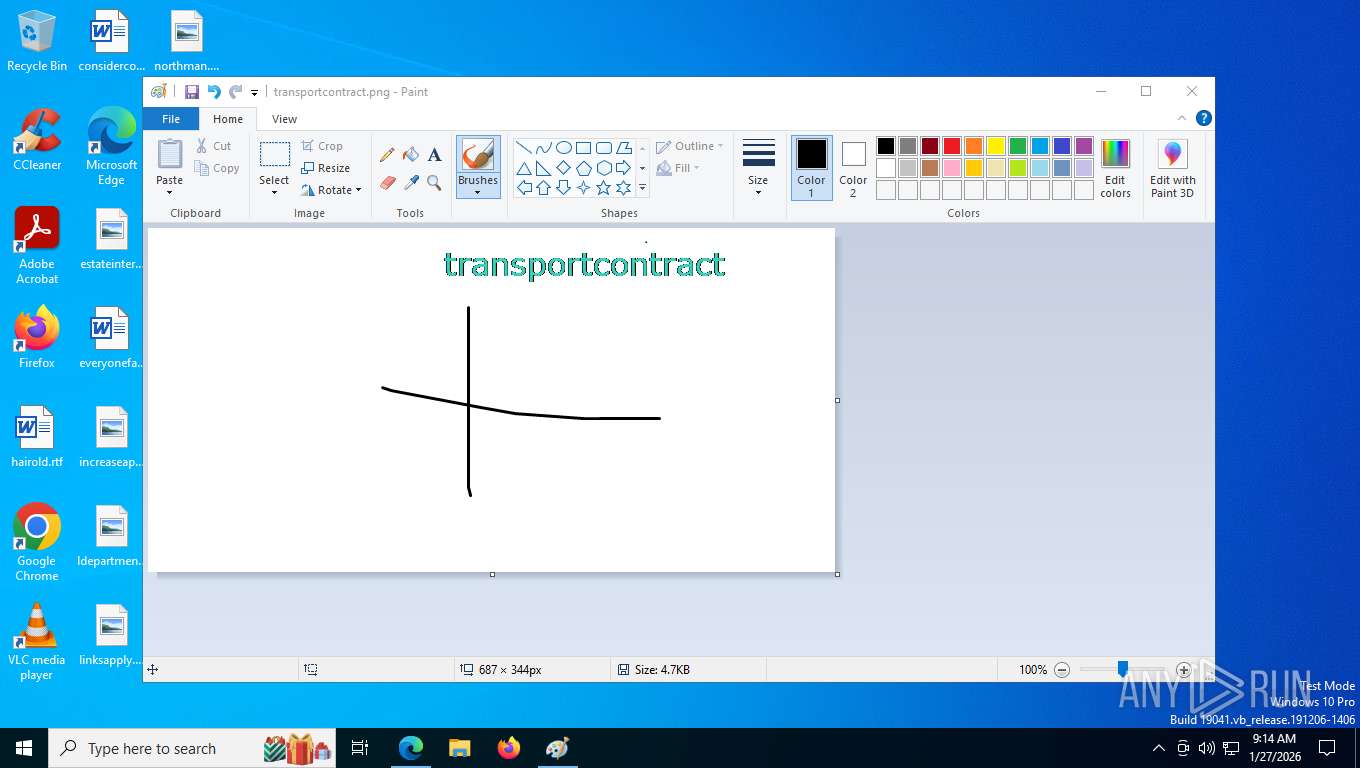Open Customize Quick Access Toolbar dropdown
This screenshot has height=768, width=1360.
254,92
